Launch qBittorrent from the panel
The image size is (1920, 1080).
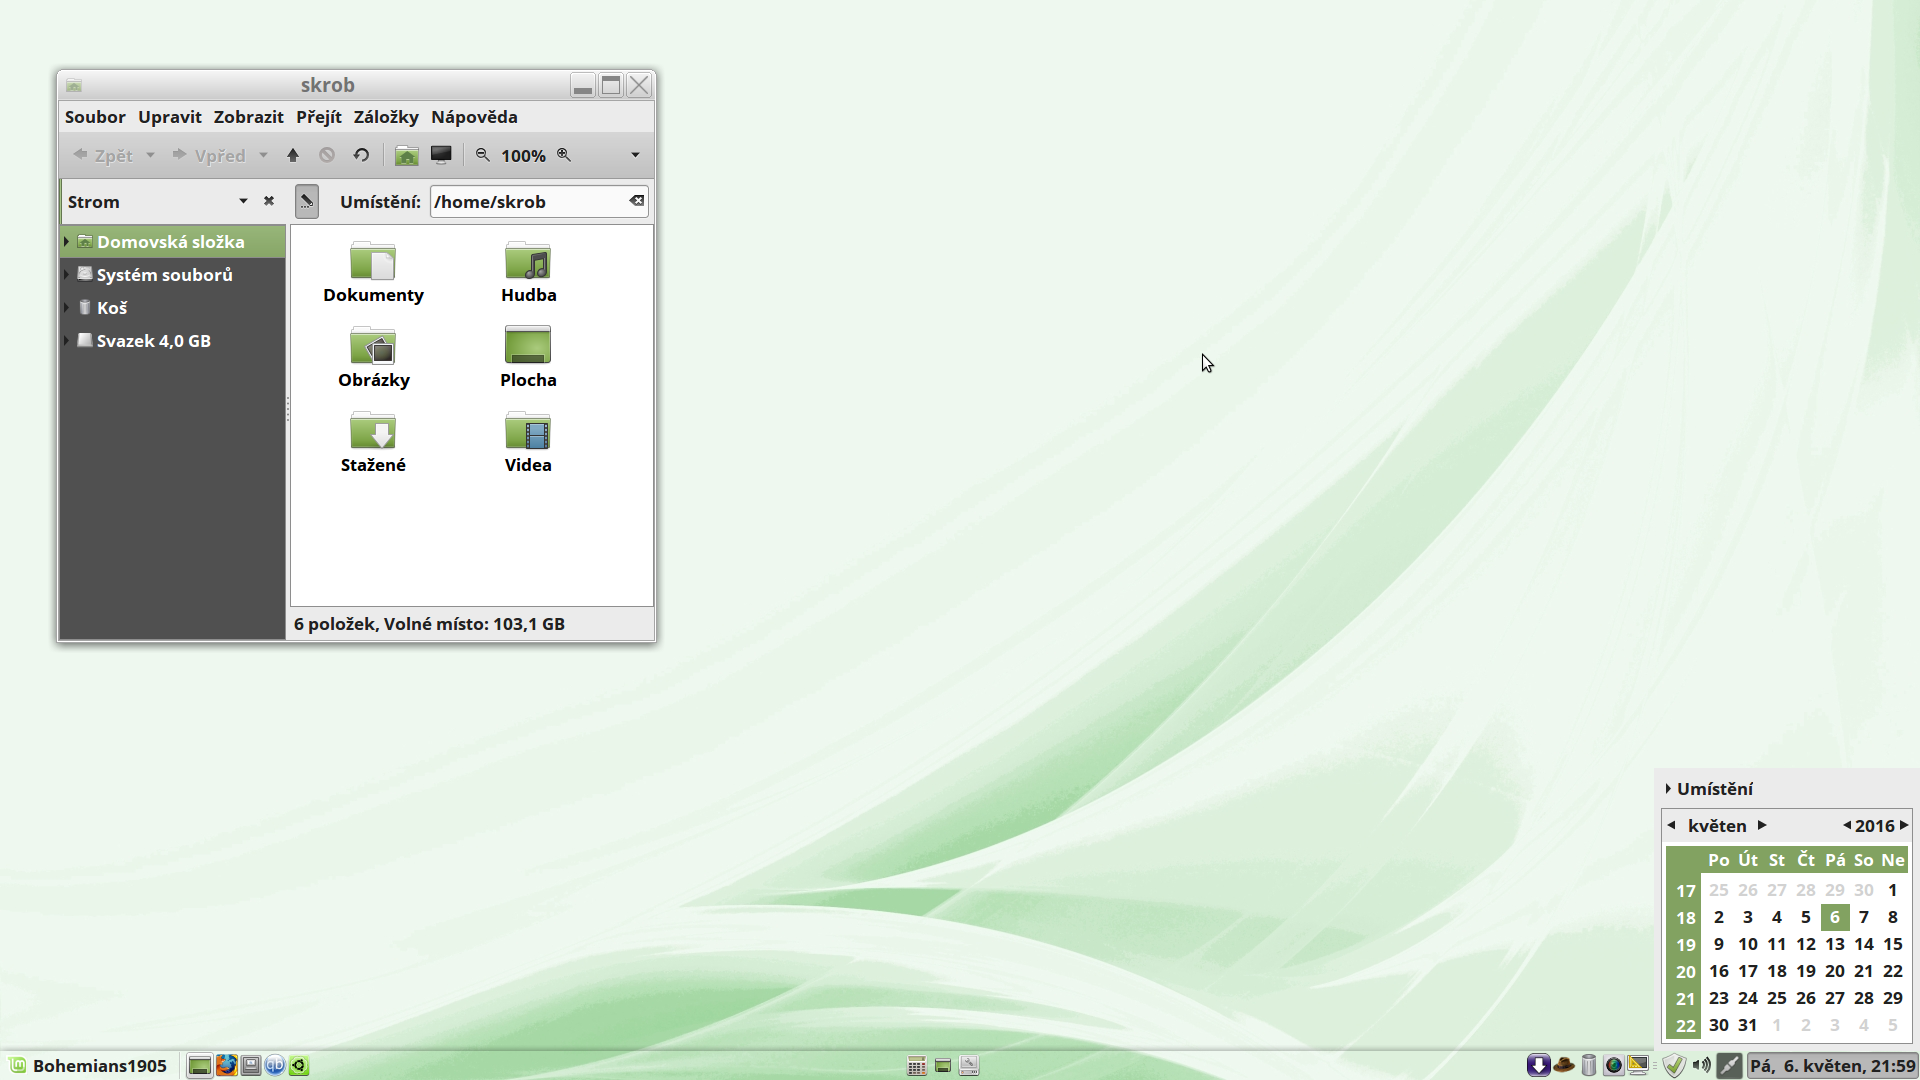[x=275, y=1065]
